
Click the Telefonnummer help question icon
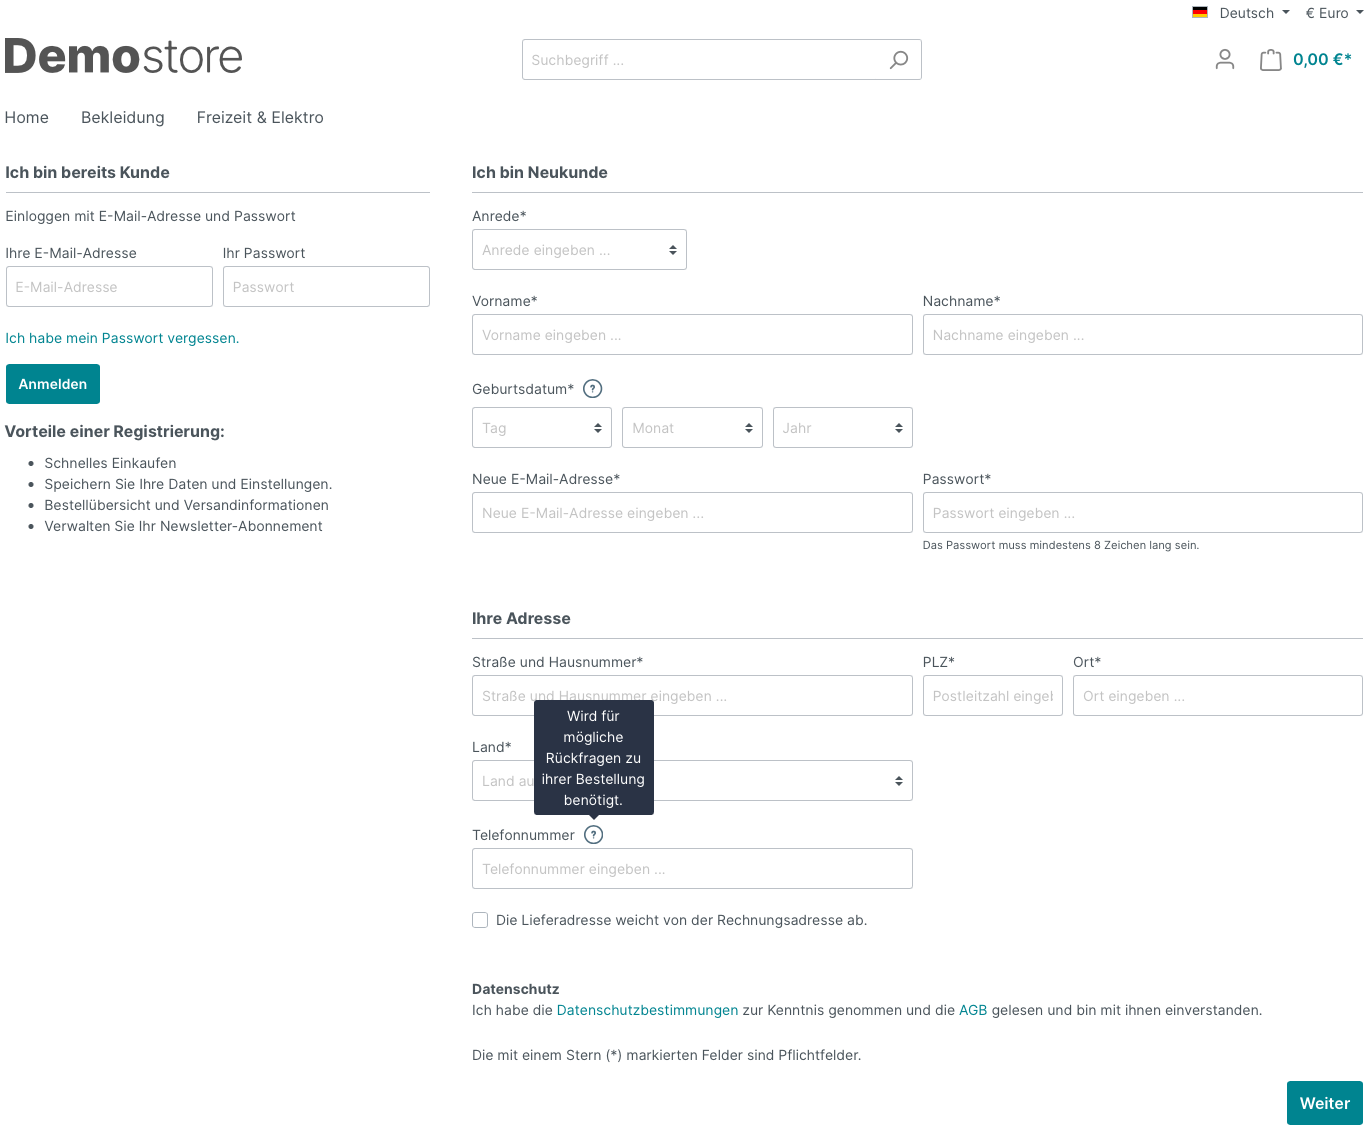594,835
